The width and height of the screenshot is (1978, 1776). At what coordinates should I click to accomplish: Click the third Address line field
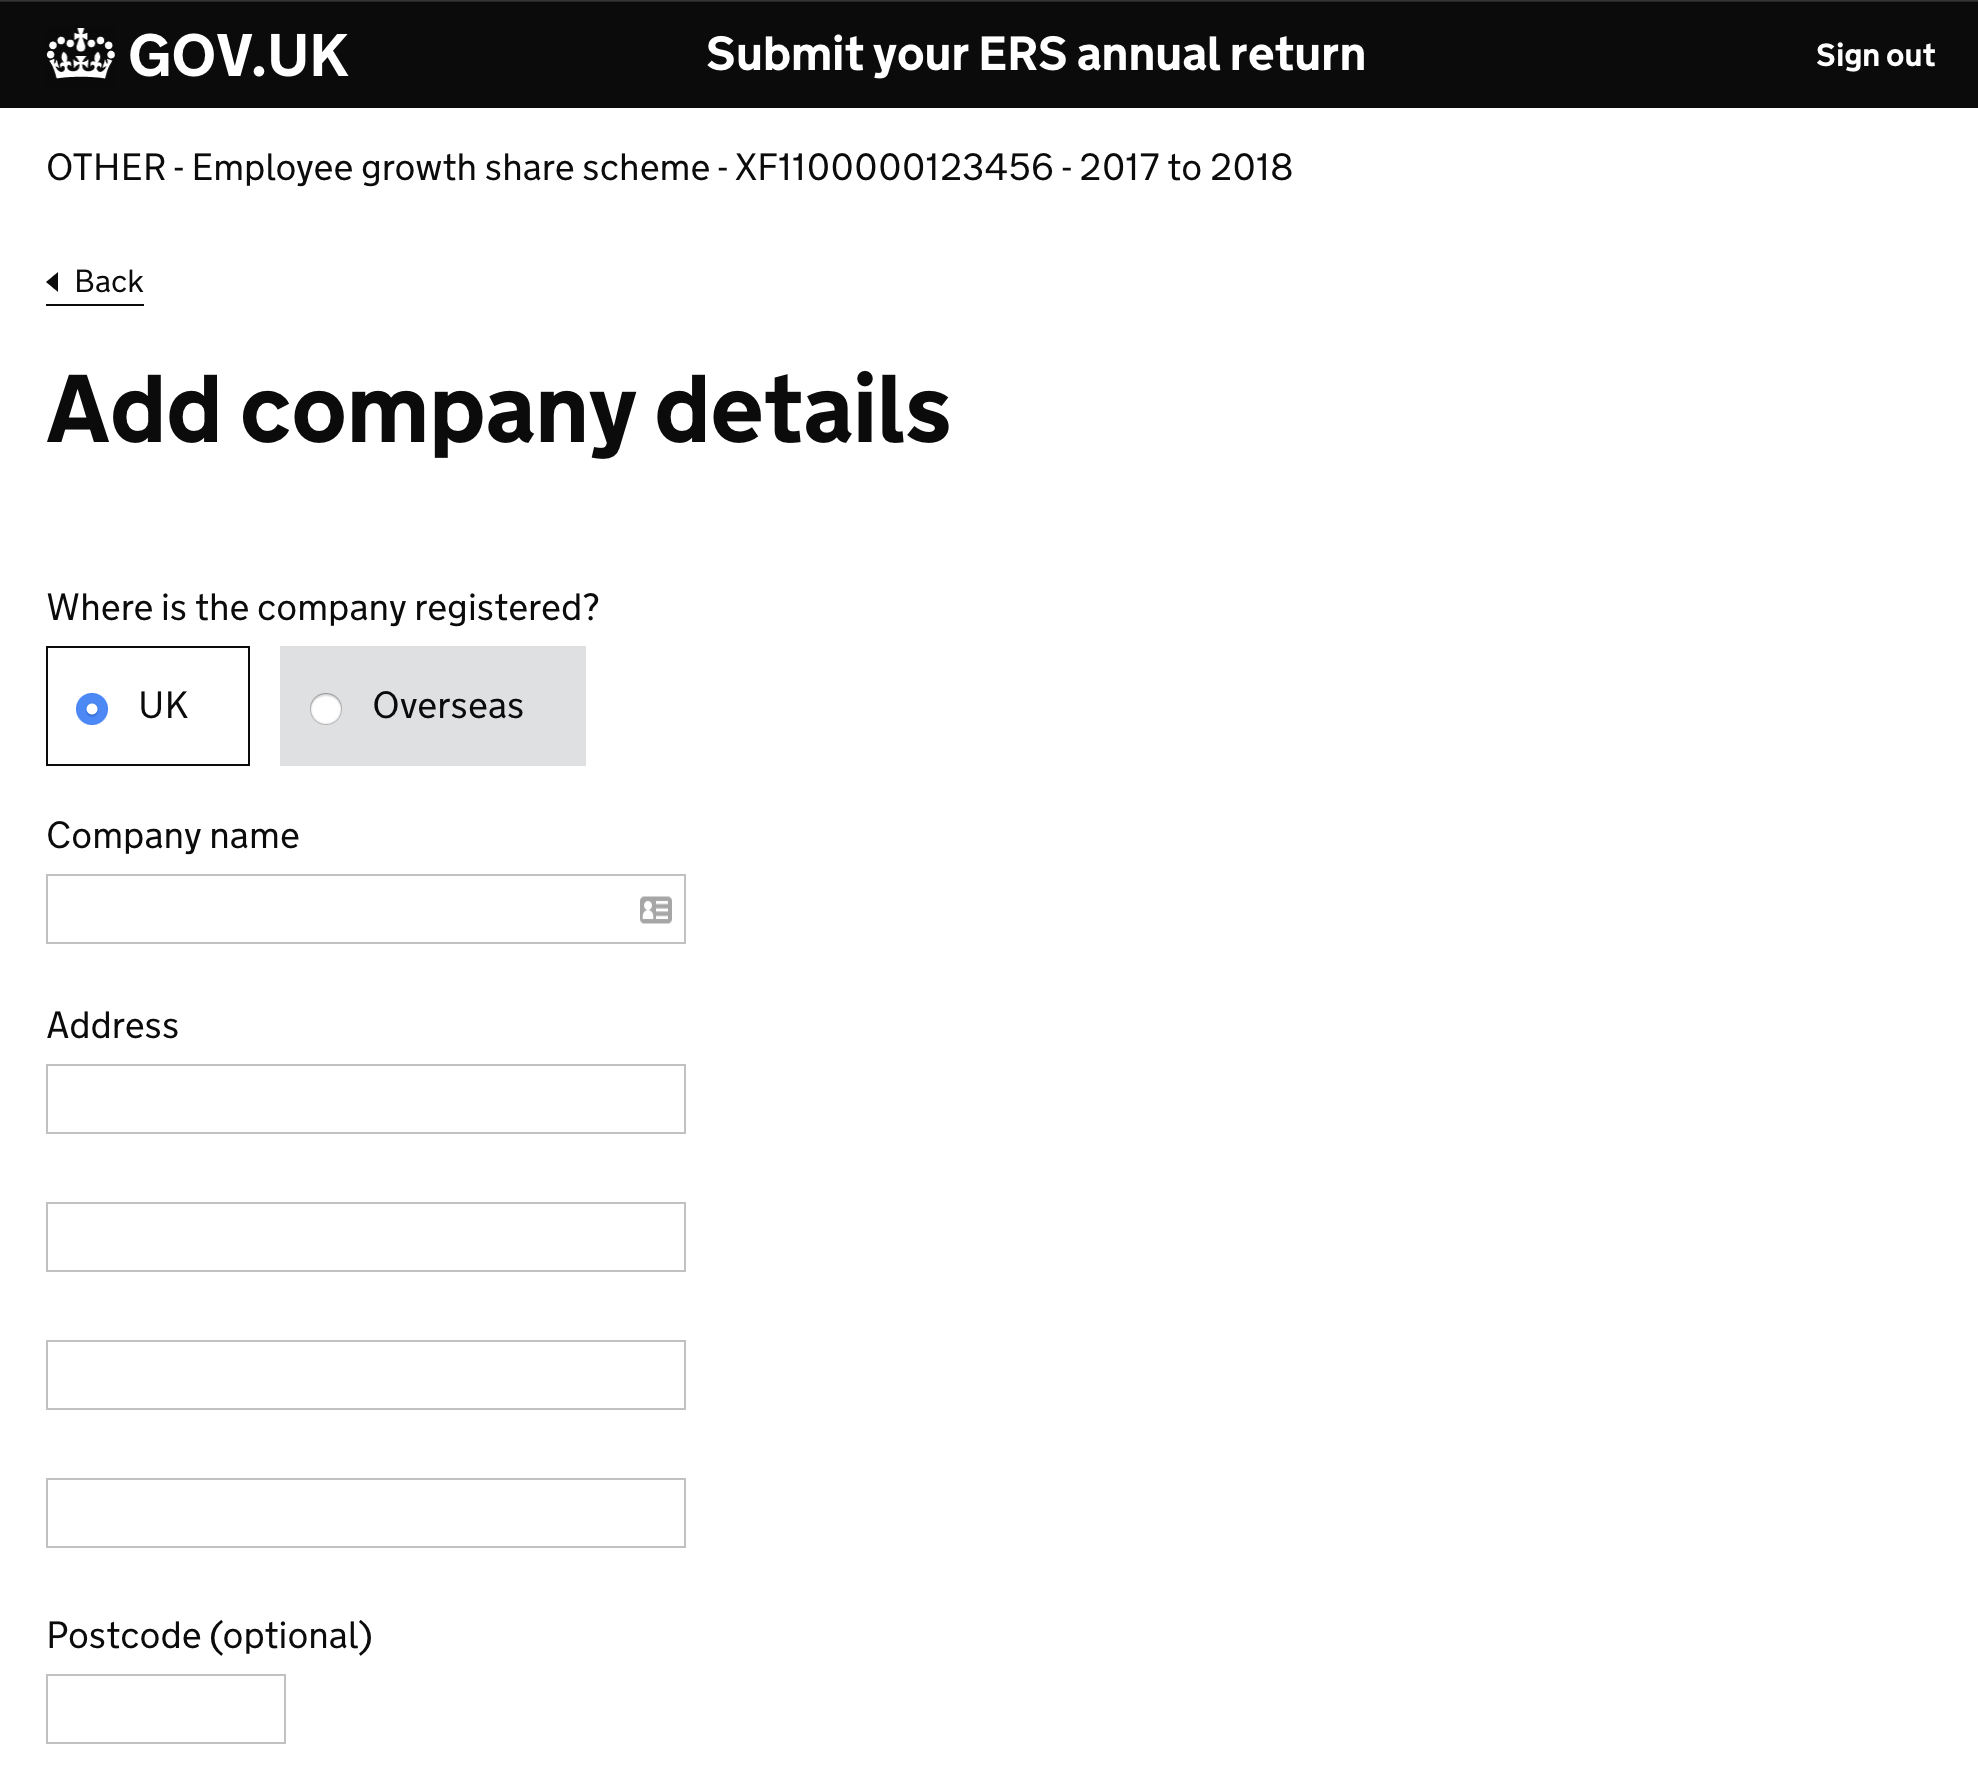coord(365,1375)
